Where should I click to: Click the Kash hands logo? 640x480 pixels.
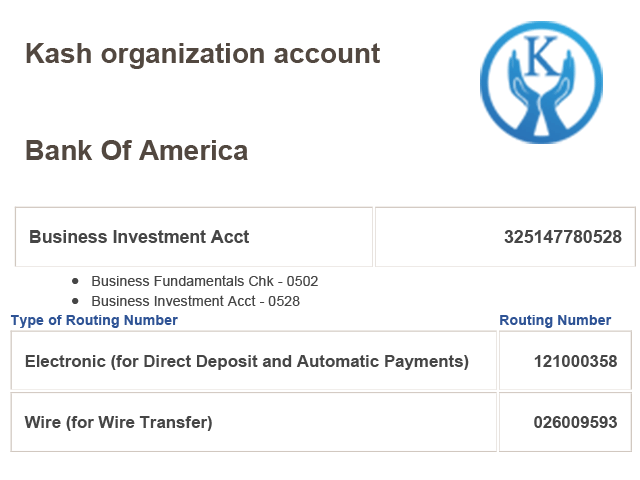click(541, 82)
